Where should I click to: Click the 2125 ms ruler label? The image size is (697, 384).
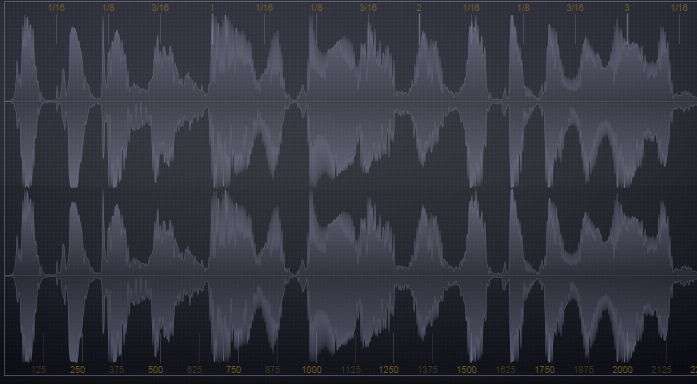[661, 370]
